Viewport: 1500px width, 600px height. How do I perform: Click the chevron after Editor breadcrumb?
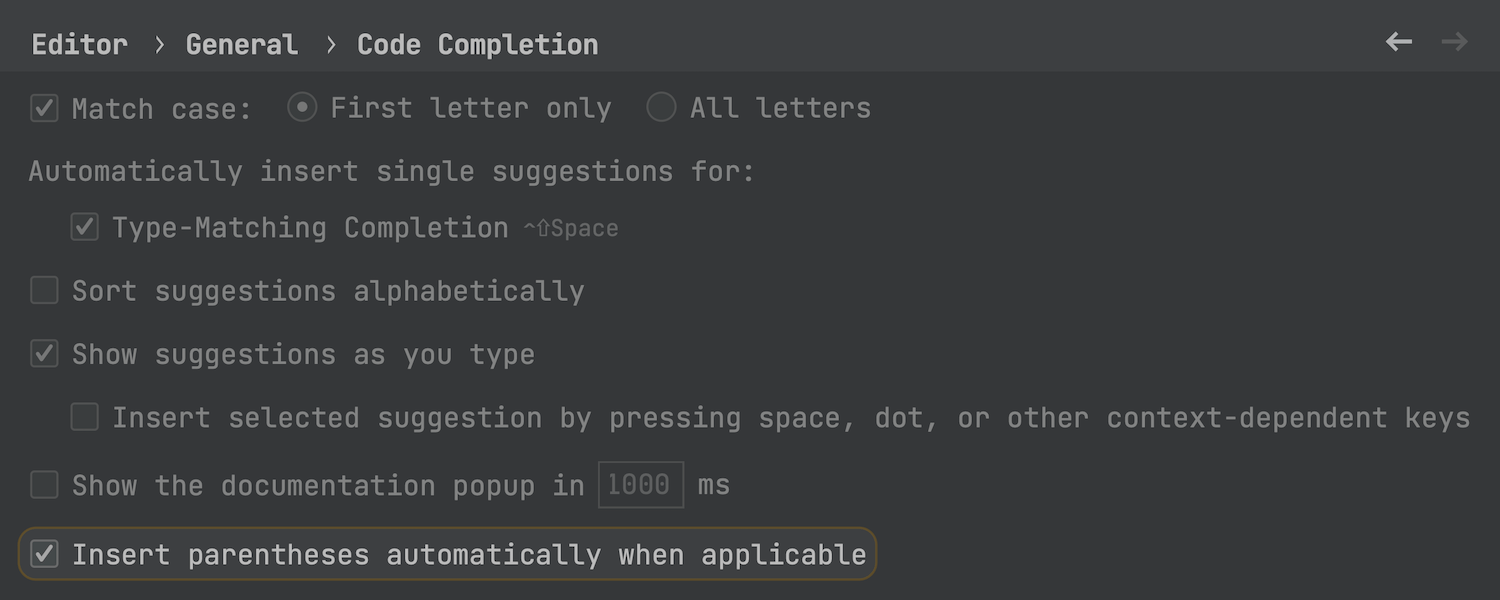point(158,45)
